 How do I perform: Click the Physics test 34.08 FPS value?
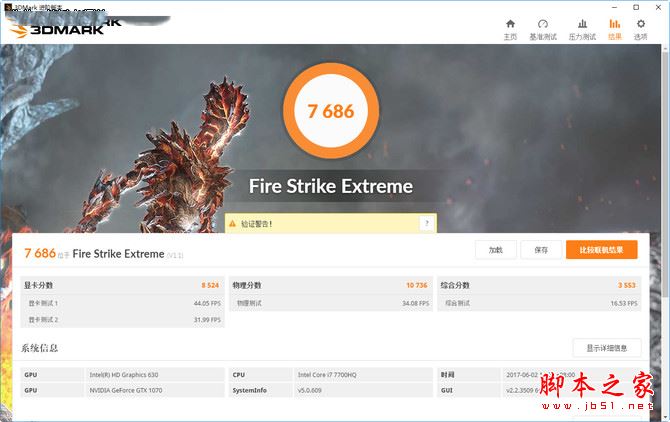pyautogui.click(x=416, y=303)
